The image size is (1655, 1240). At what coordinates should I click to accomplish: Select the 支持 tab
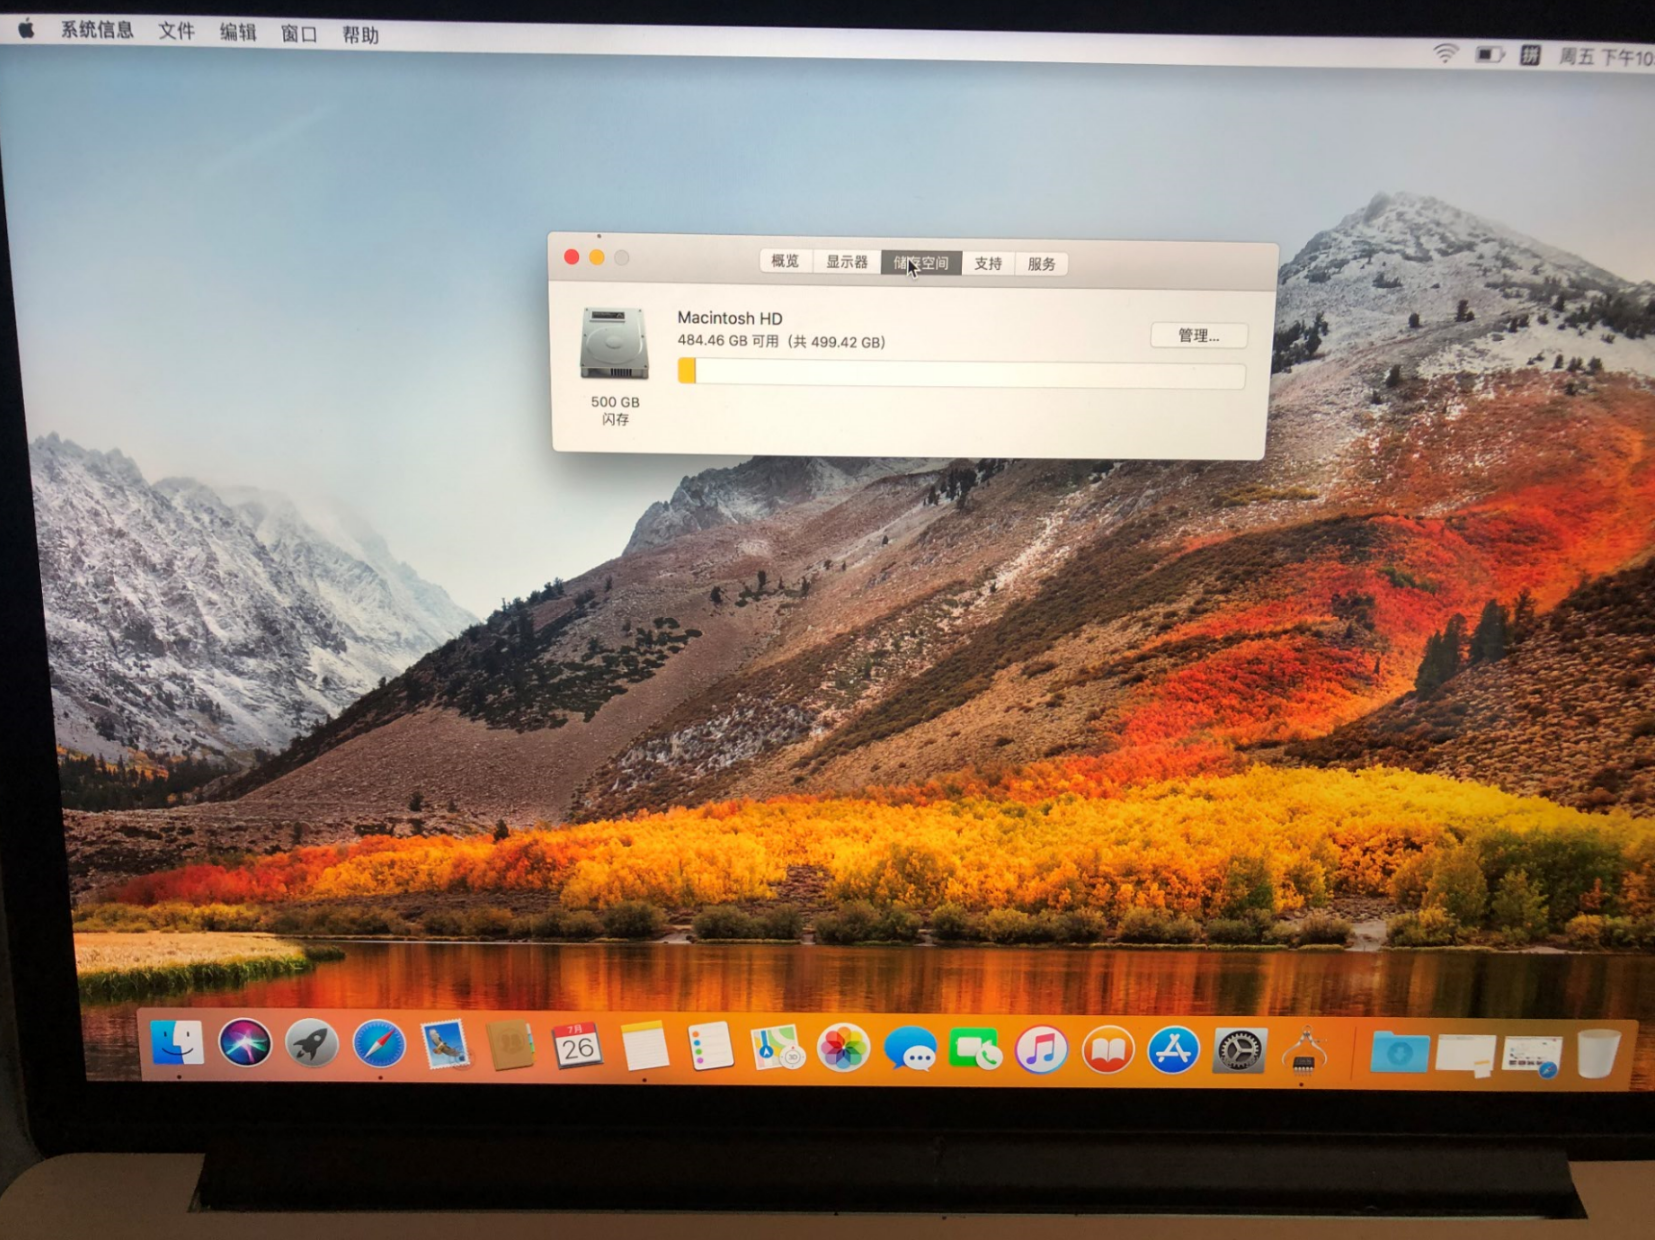(988, 264)
